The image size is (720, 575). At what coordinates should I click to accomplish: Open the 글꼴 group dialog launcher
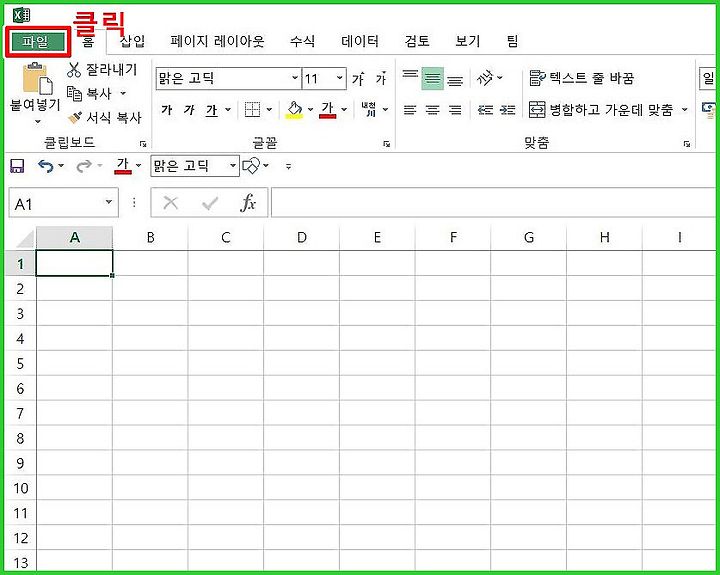(x=387, y=144)
